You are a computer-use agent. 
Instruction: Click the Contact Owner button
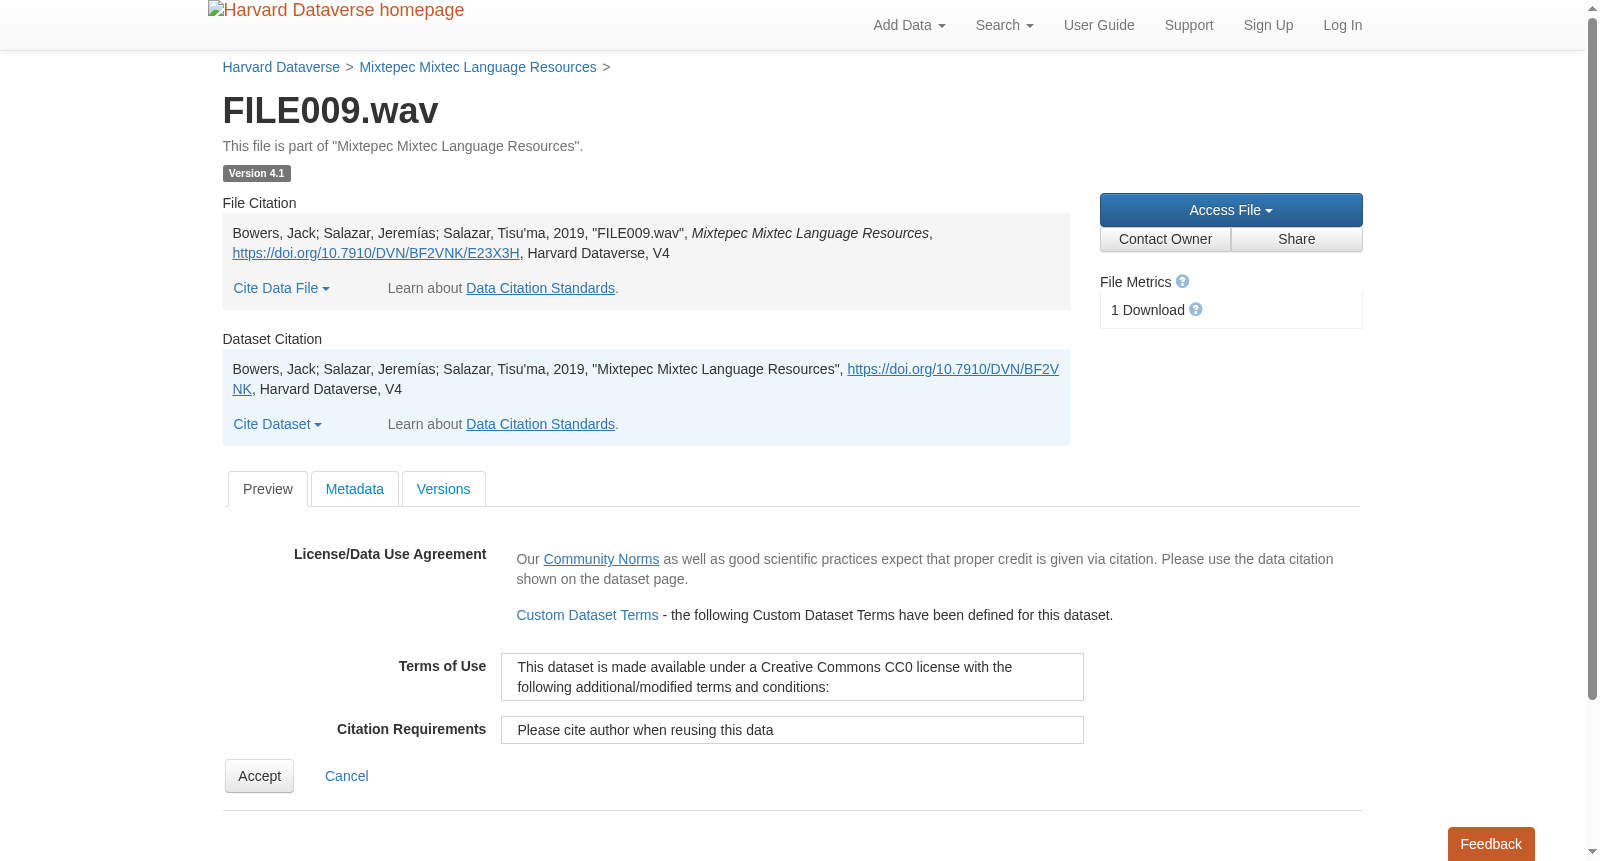click(1165, 239)
